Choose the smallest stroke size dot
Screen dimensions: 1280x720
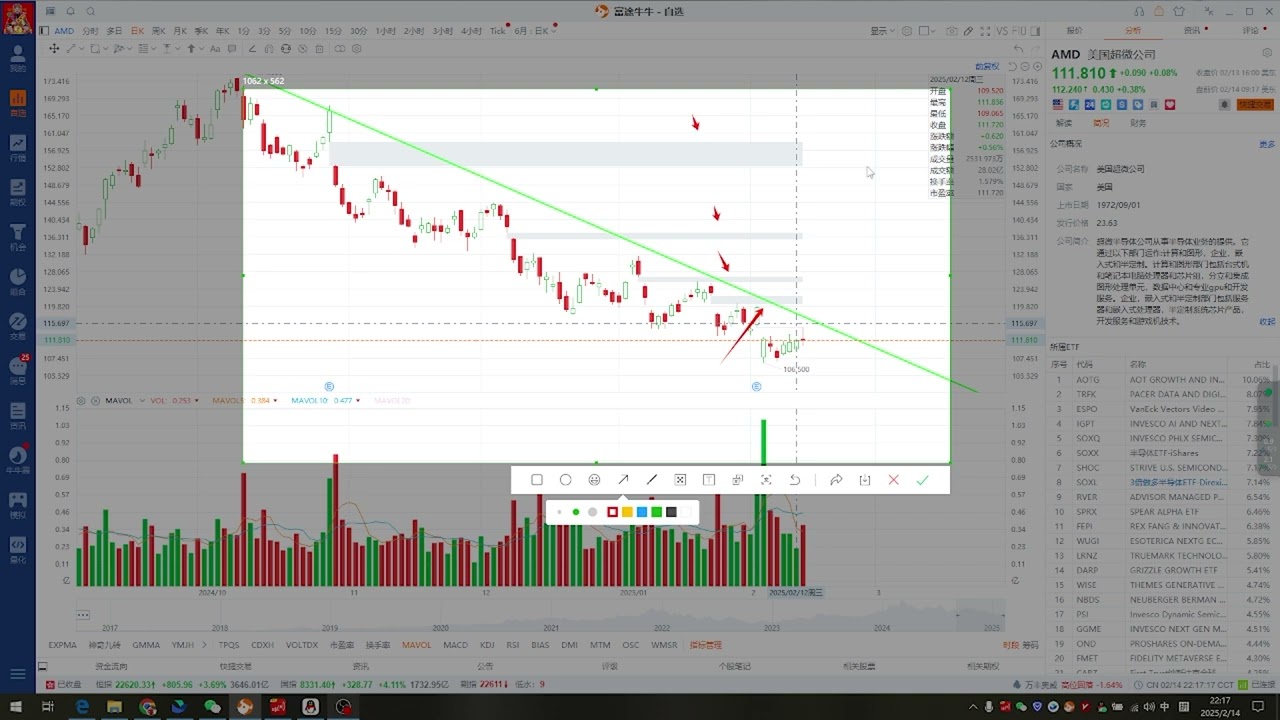560,512
